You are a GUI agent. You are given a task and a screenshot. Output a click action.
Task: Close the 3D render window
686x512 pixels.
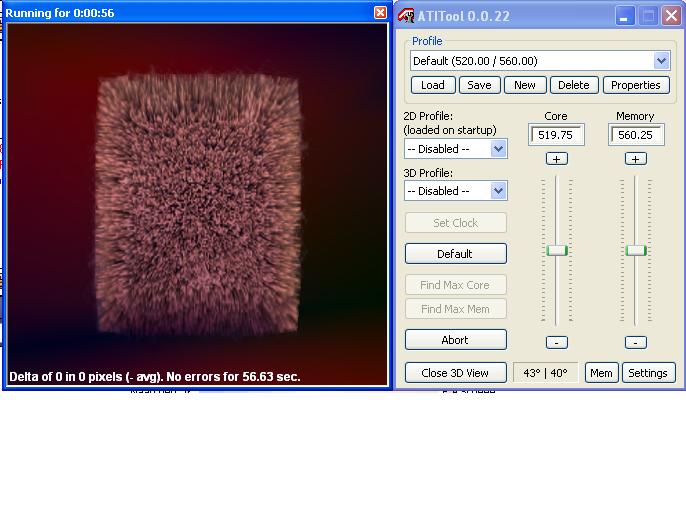coord(380,13)
